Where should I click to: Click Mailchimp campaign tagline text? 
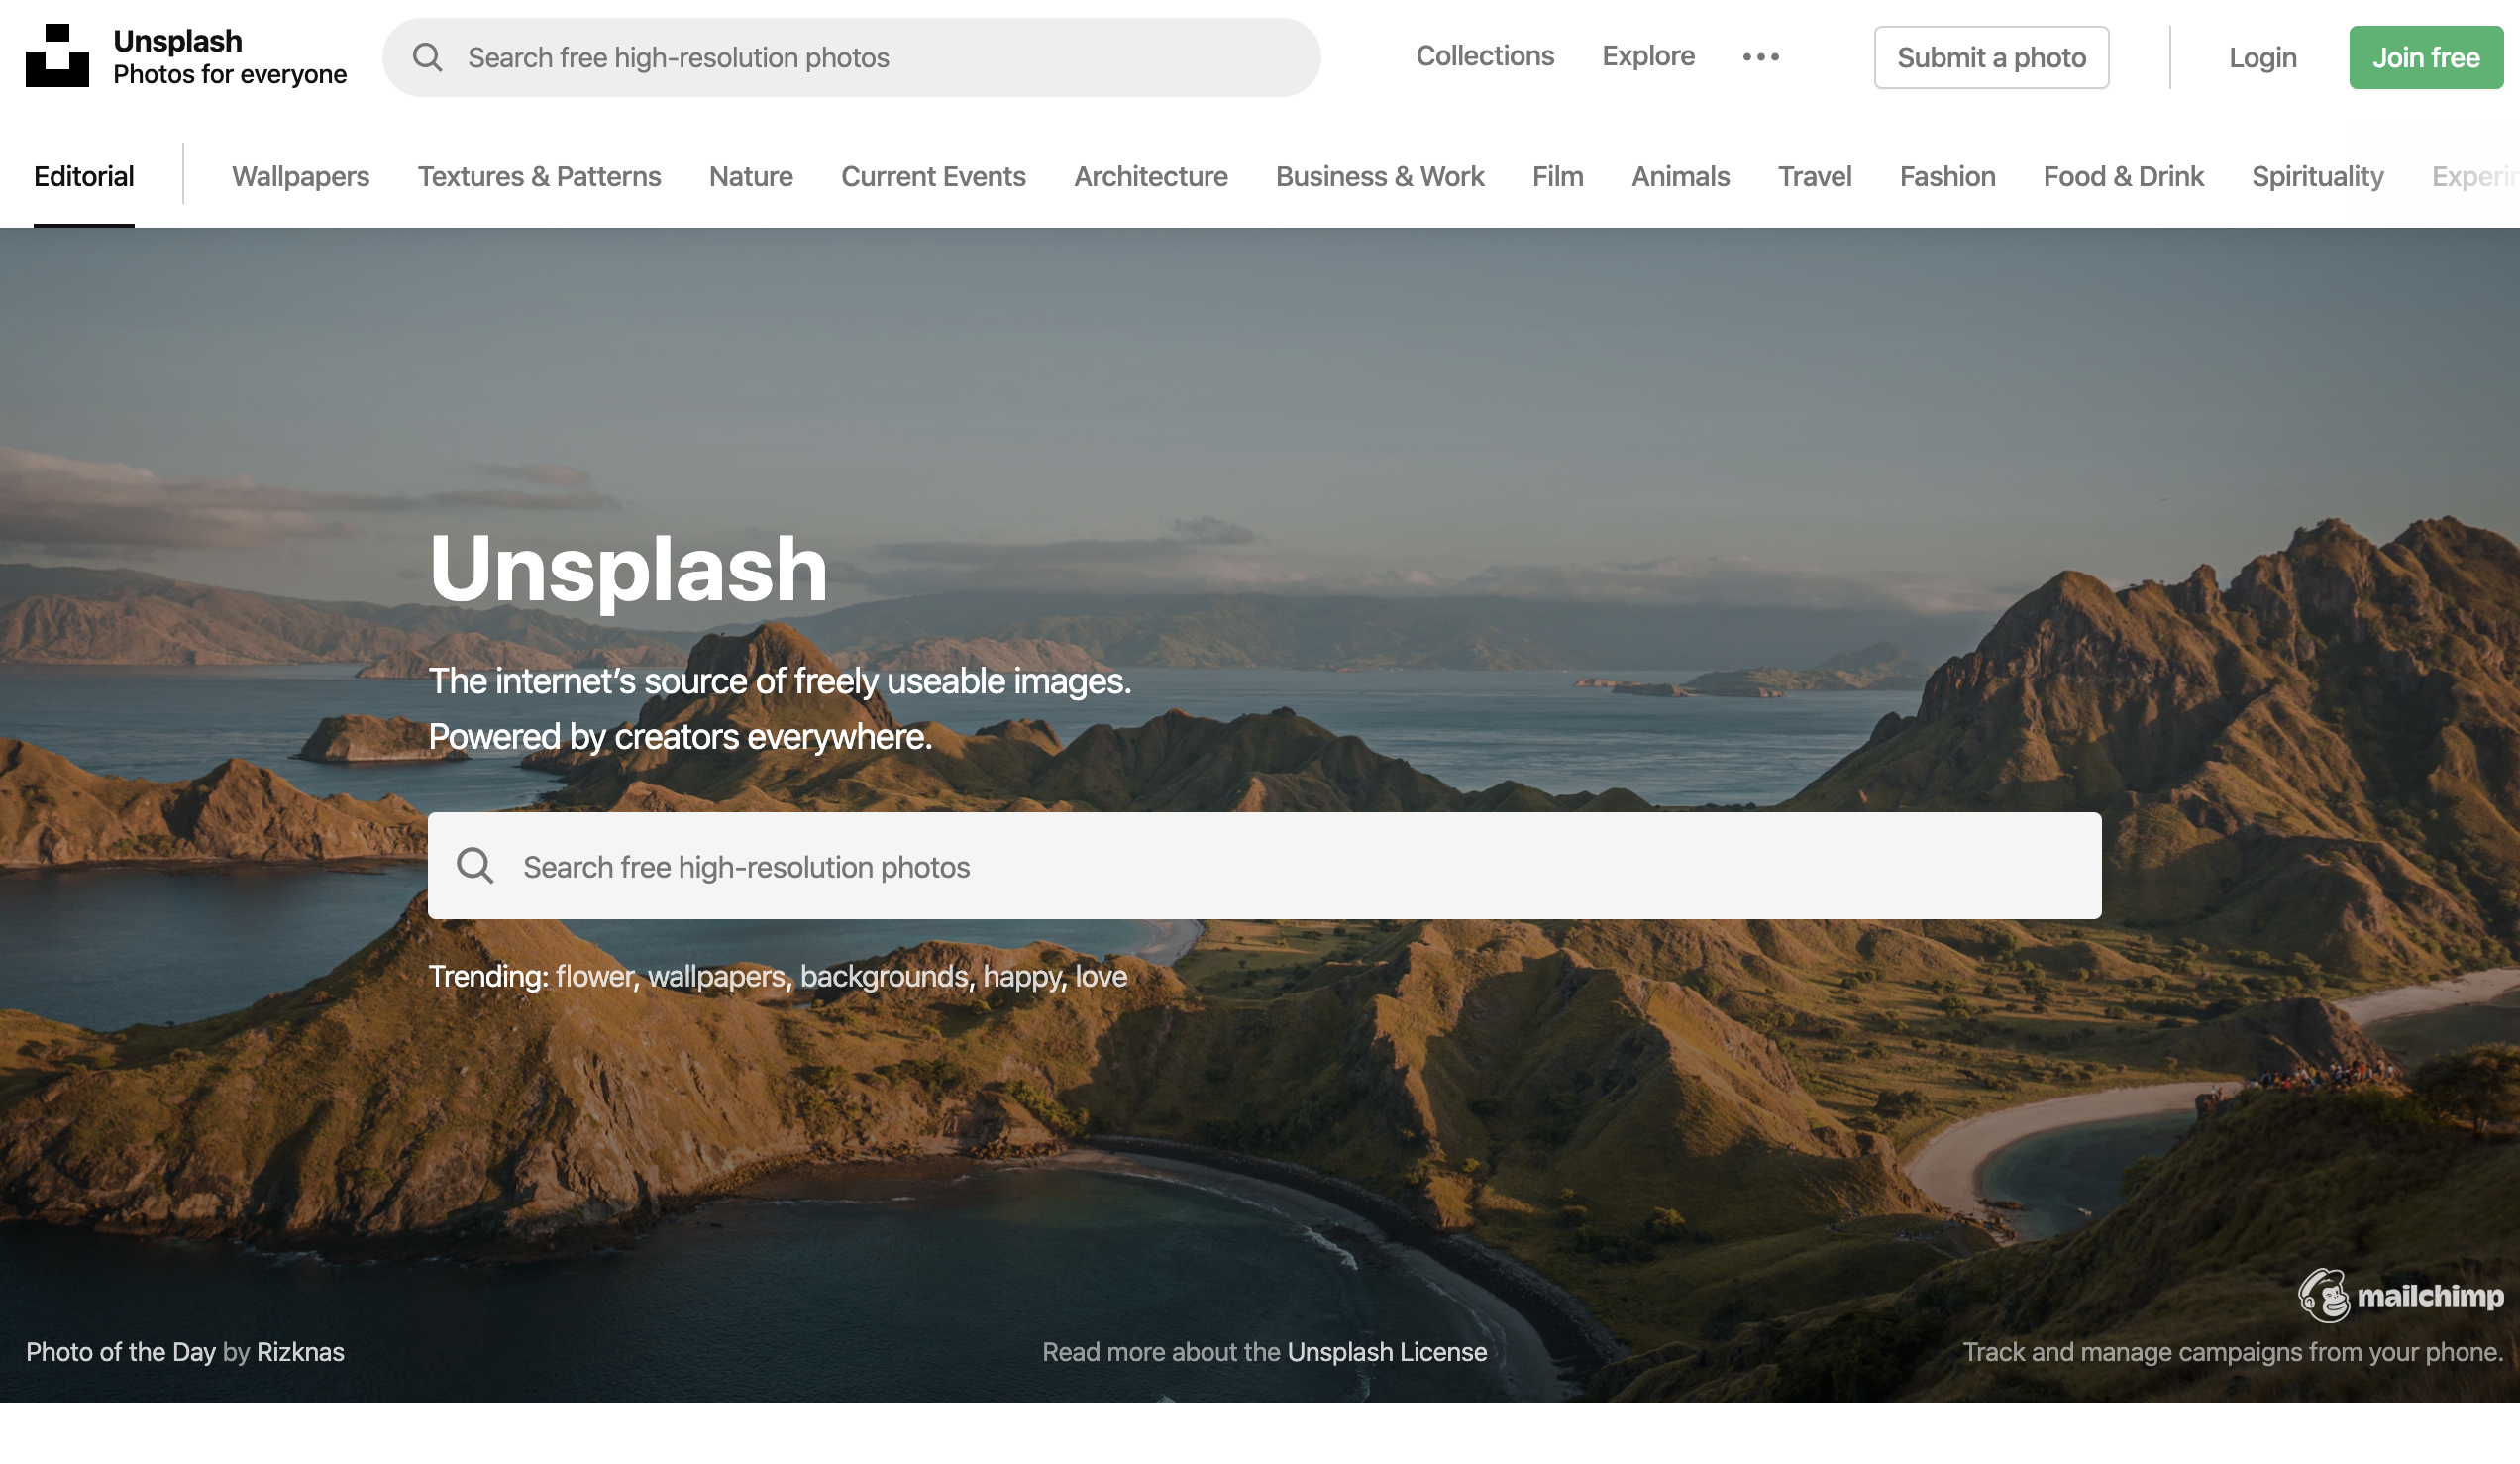point(2232,1351)
